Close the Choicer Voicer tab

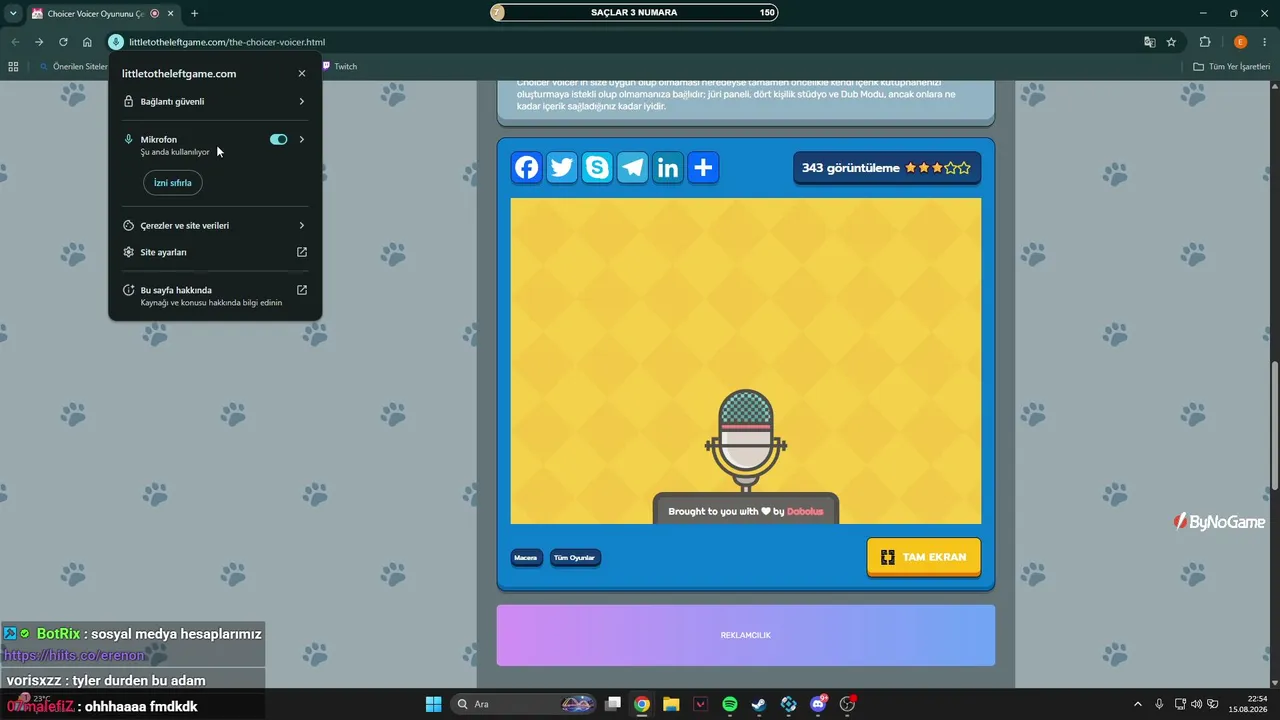[170, 13]
